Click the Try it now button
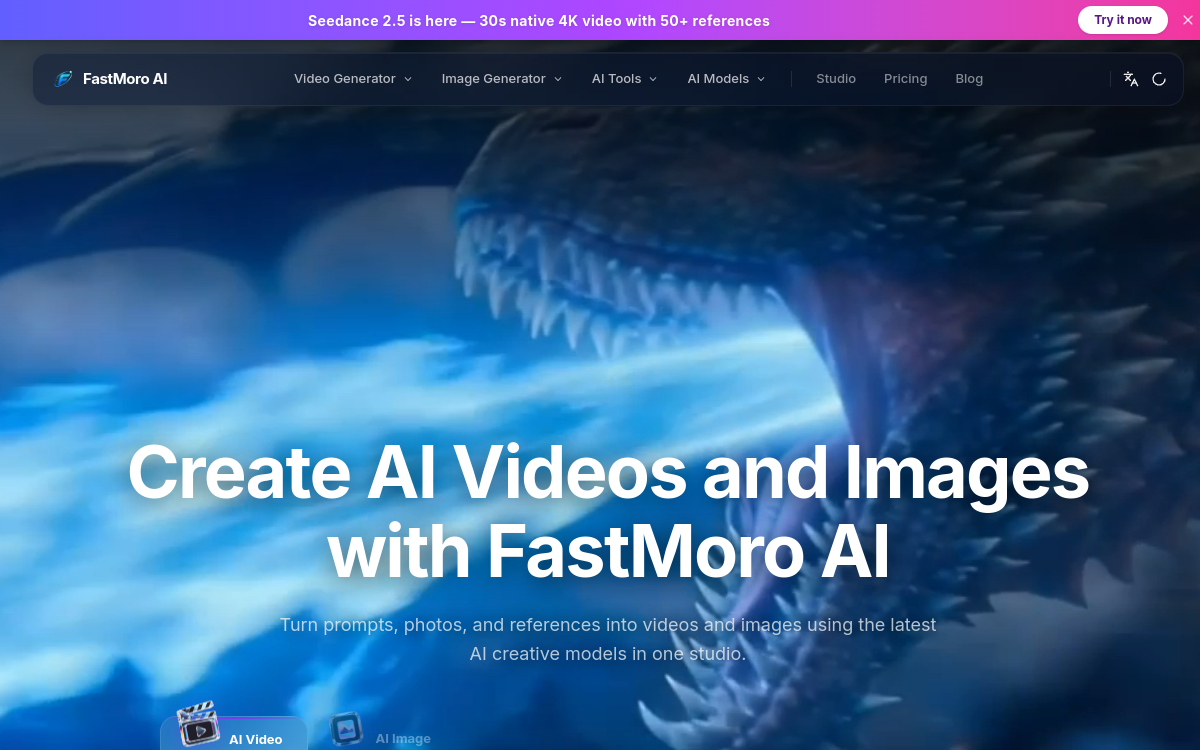This screenshot has height=750, width=1200. pyautogui.click(x=1123, y=20)
